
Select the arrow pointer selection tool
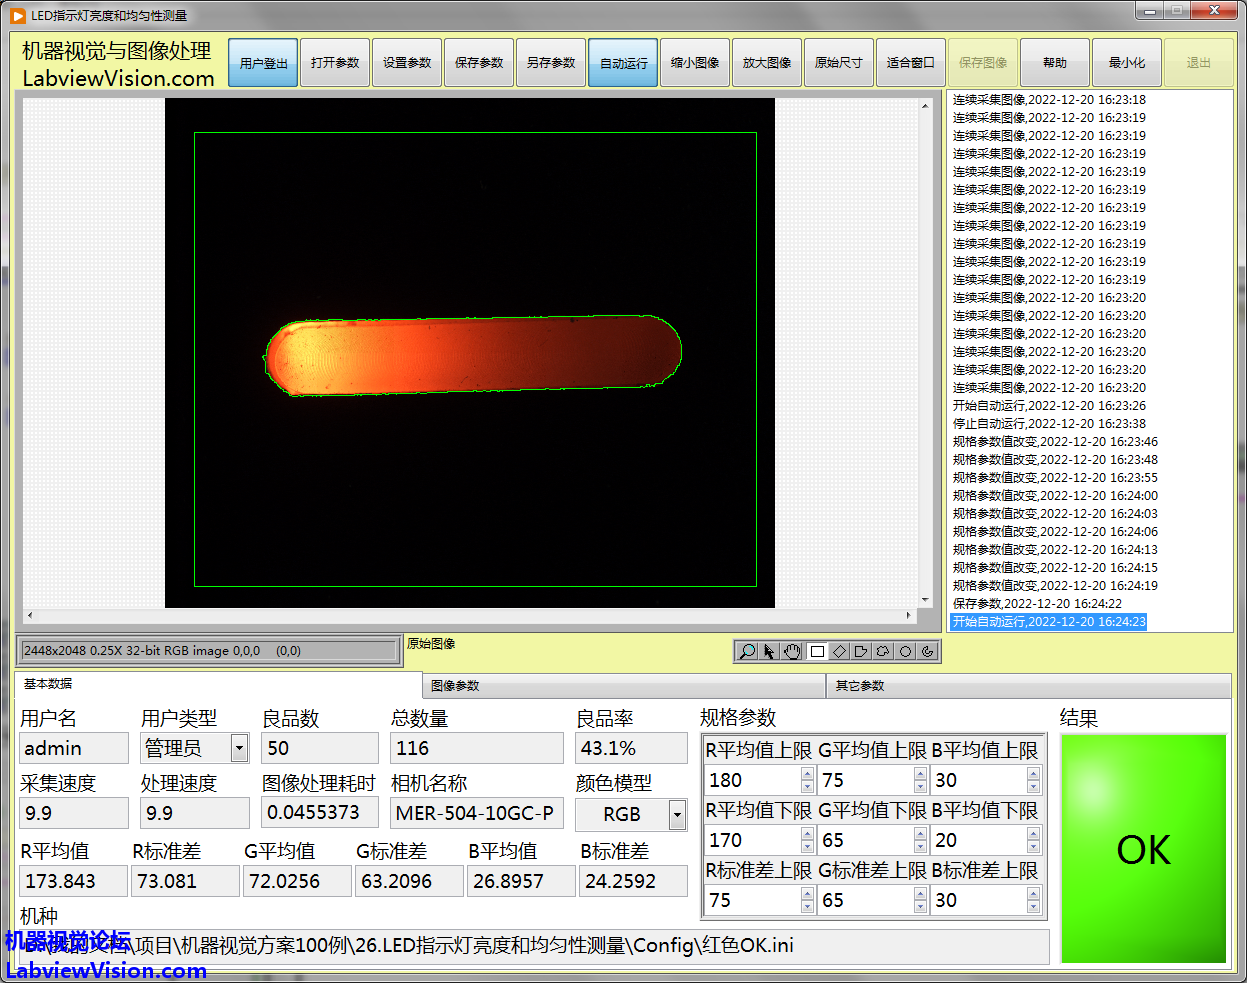pyautogui.click(x=769, y=651)
